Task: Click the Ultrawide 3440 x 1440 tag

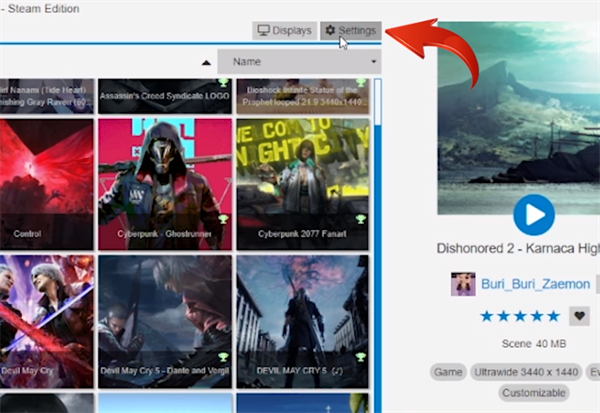Action: (x=526, y=372)
